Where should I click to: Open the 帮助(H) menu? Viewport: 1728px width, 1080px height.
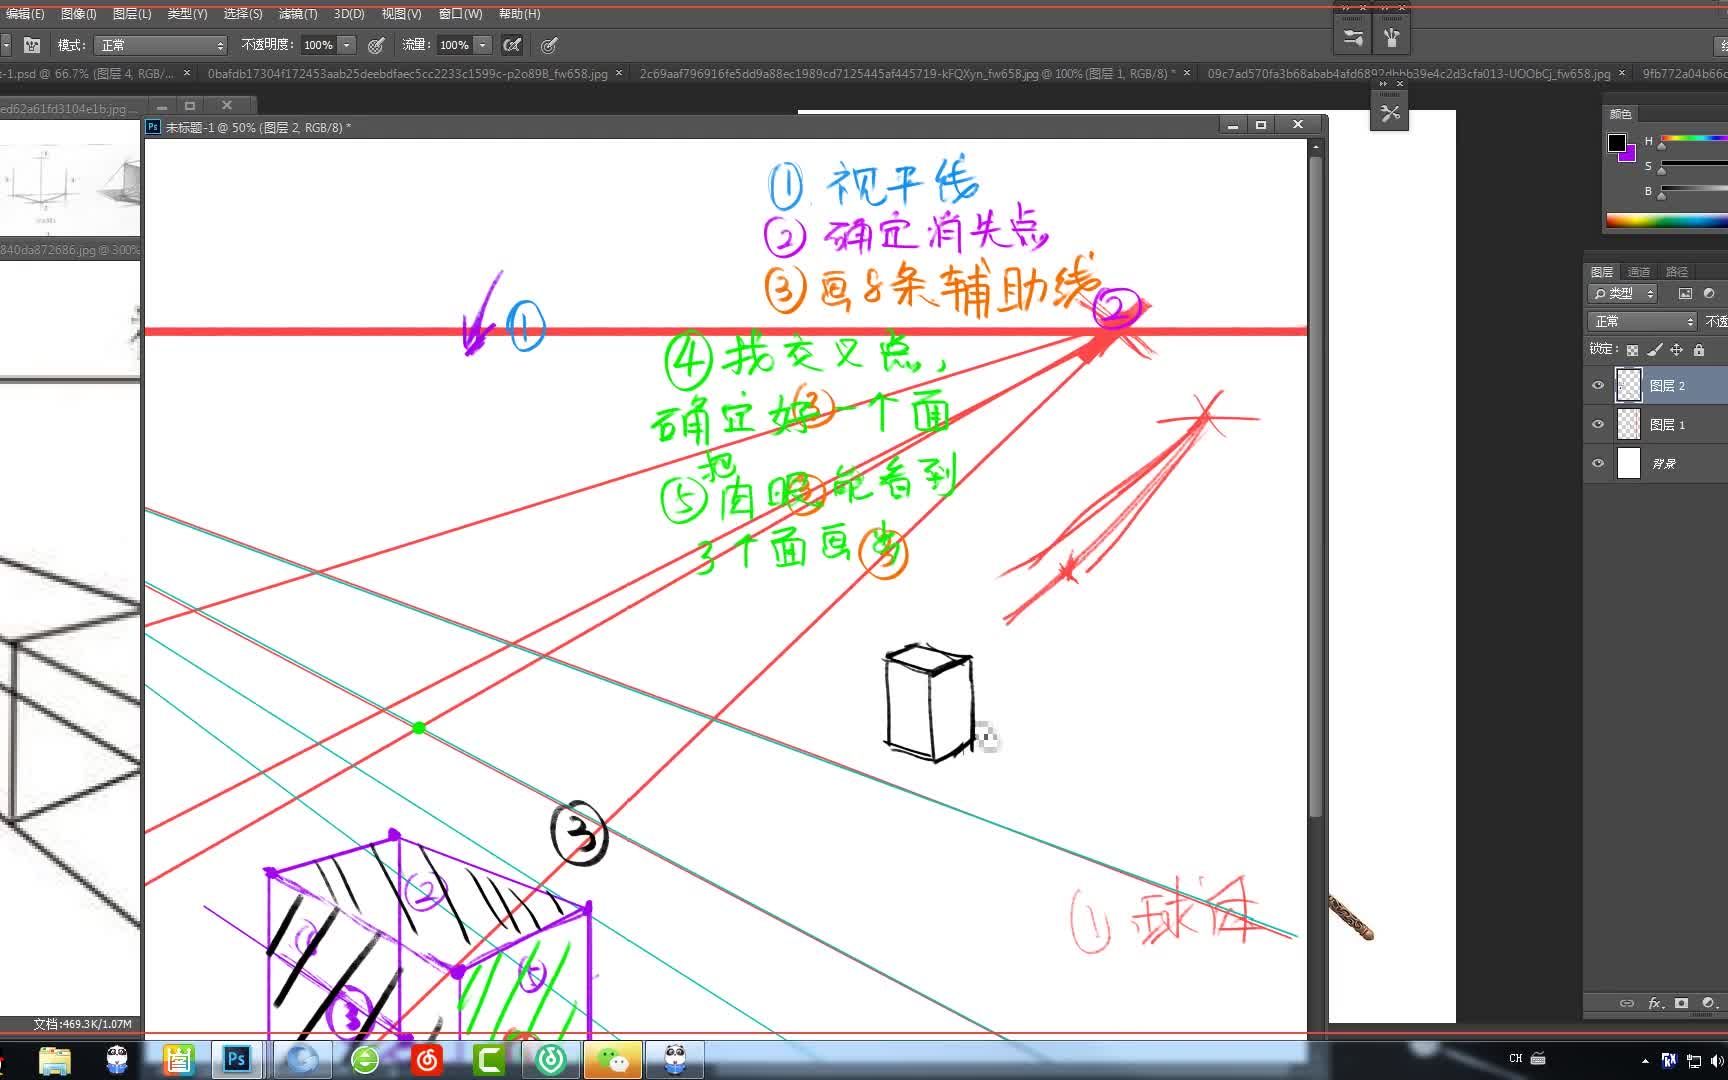pos(519,14)
